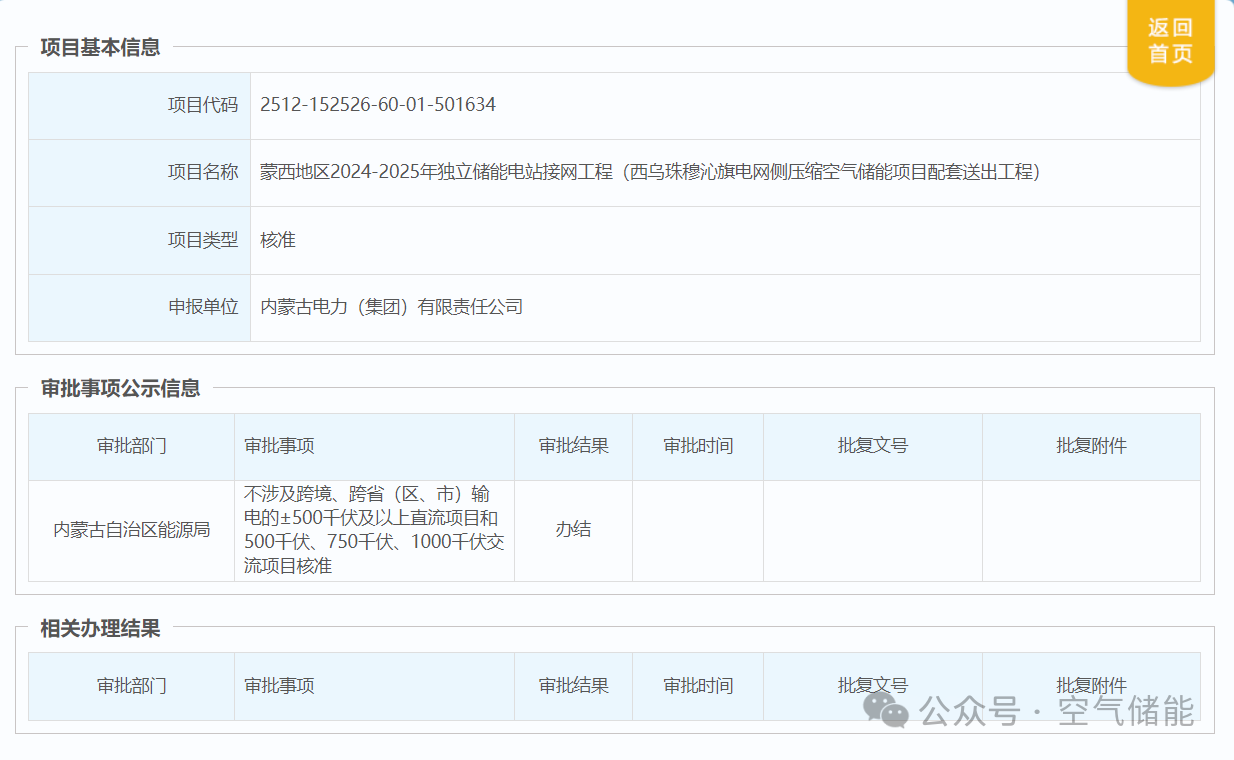Screen dimensions: 1234x760
Task: Click the 项目基本信息 section header
Action: pos(98,46)
